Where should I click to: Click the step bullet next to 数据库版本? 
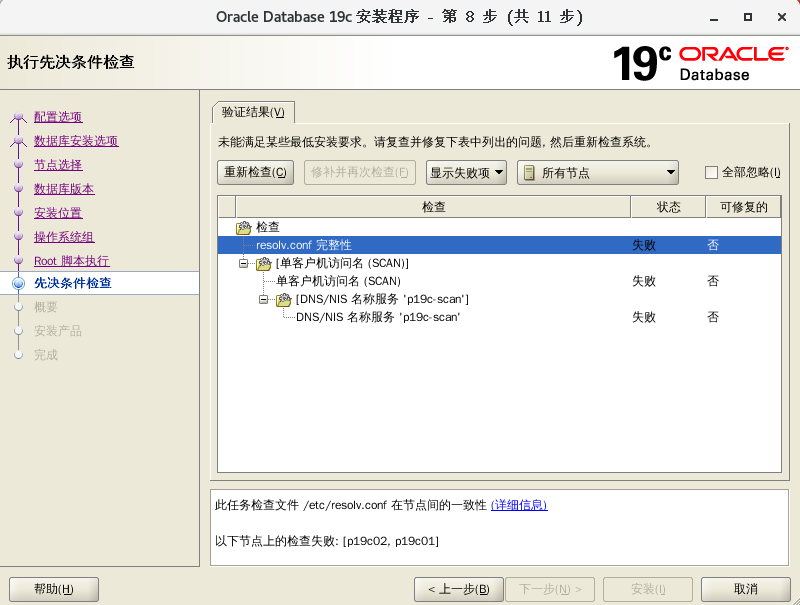pyautogui.click(x=18, y=189)
